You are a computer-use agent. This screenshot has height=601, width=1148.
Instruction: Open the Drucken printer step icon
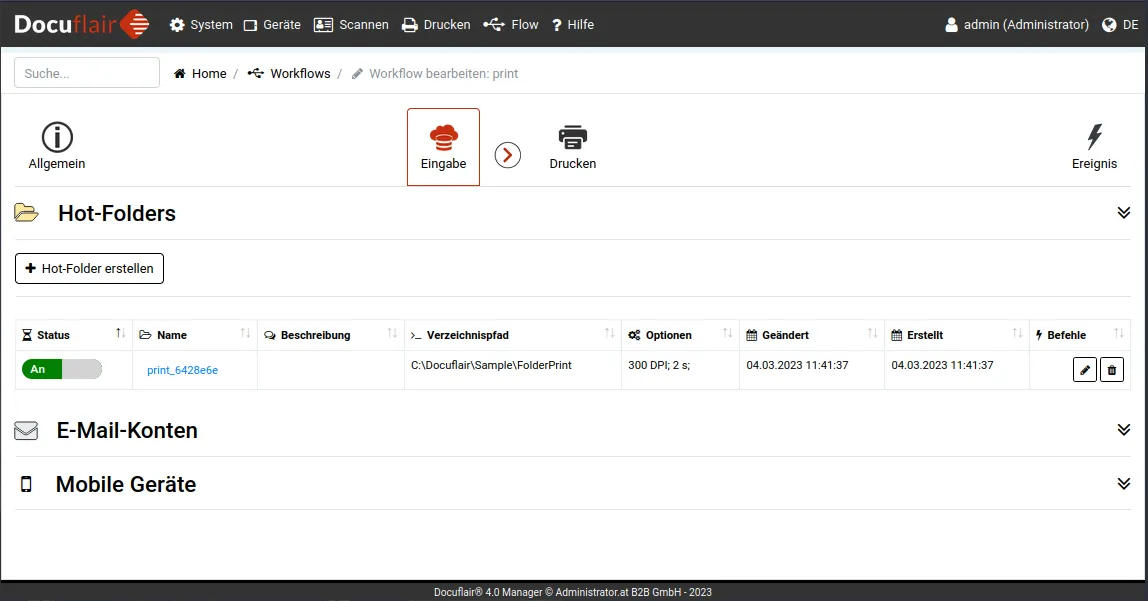[x=573, y=137]
